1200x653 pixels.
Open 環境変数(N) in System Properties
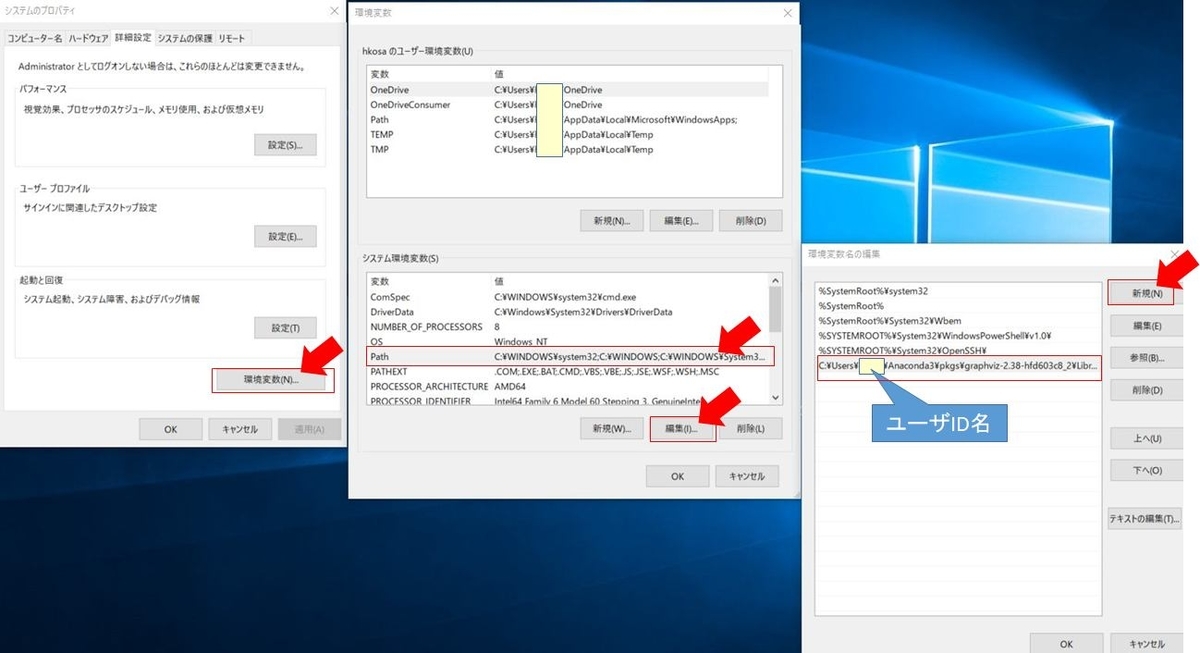pos(272,380)
